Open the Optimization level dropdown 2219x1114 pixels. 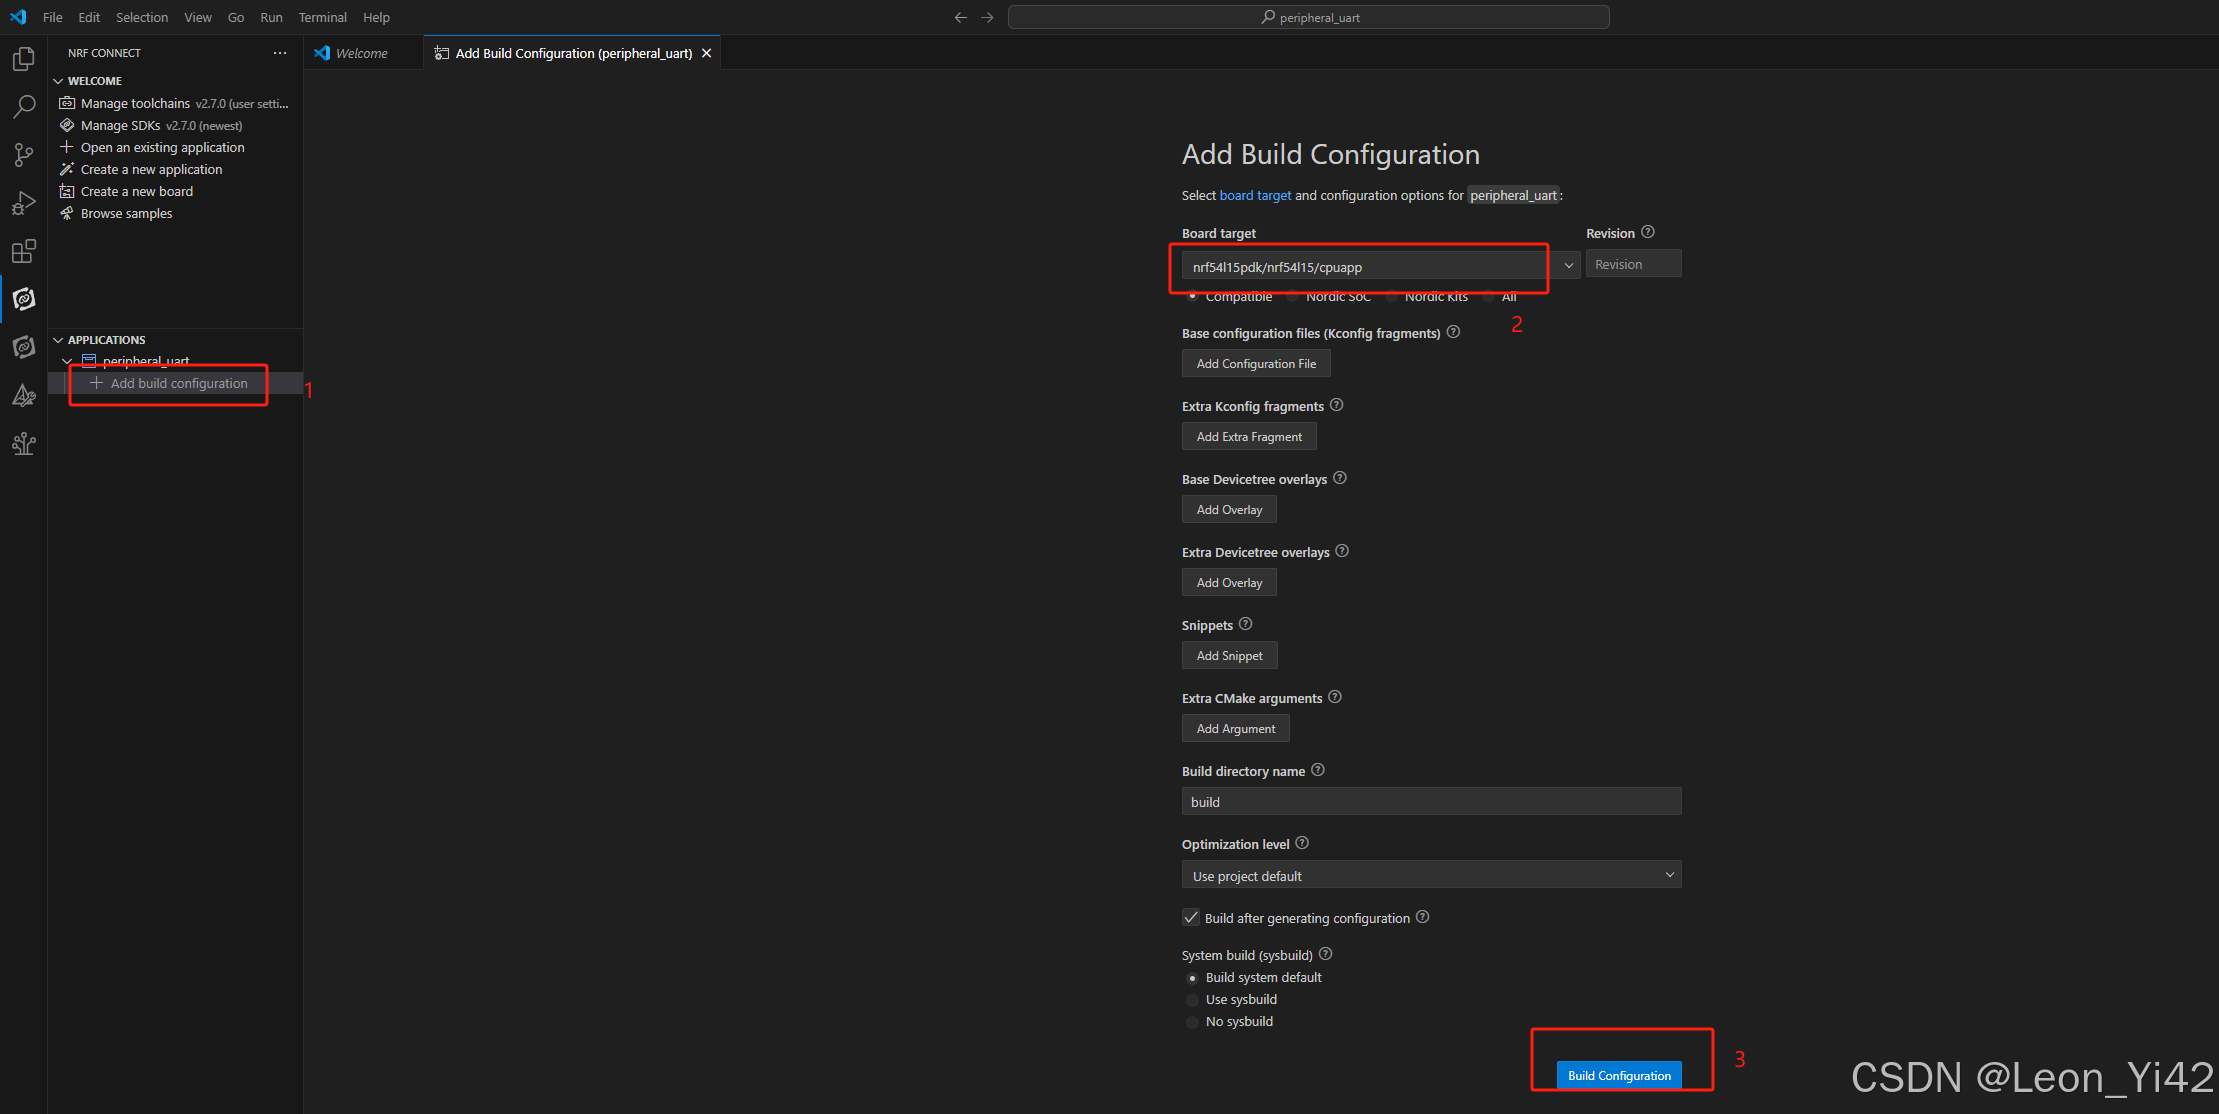[1431, 875]
